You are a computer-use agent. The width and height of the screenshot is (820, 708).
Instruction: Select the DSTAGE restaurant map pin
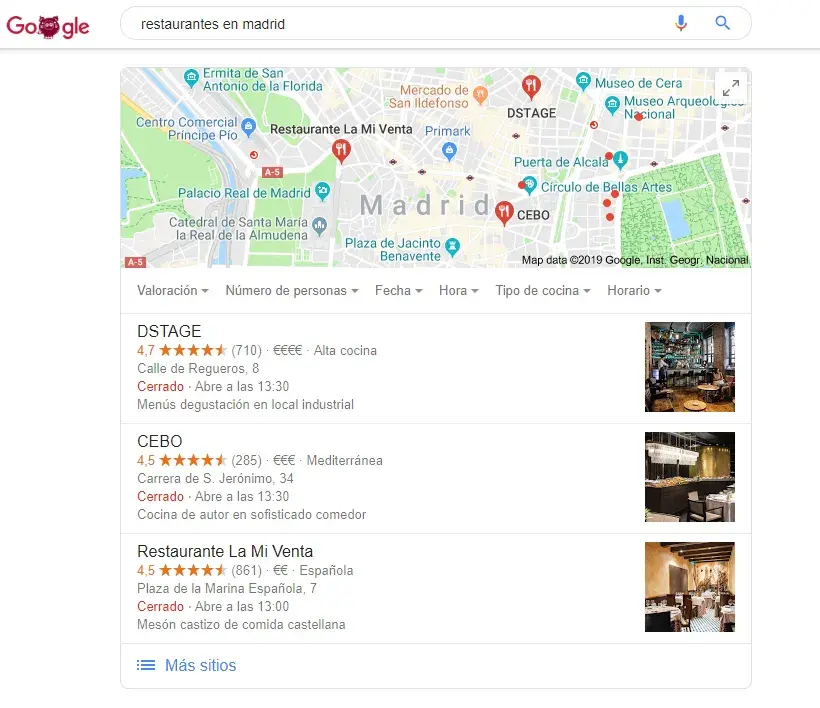(531, 87)
